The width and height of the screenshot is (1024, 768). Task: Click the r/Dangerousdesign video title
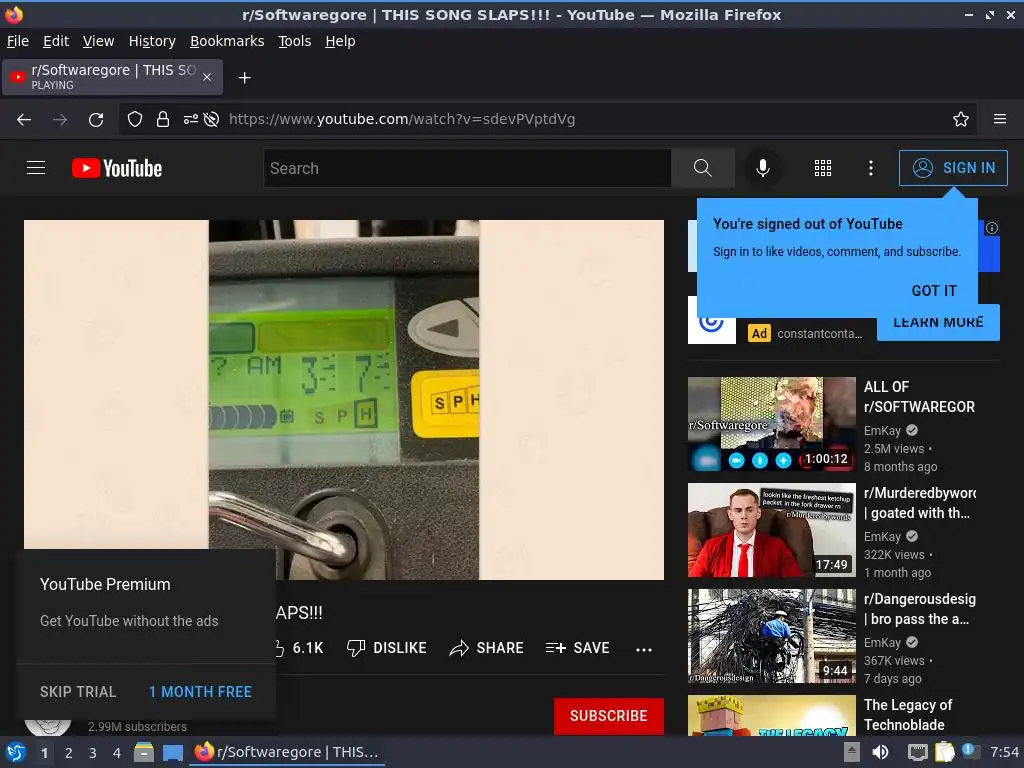click(920, 609)
